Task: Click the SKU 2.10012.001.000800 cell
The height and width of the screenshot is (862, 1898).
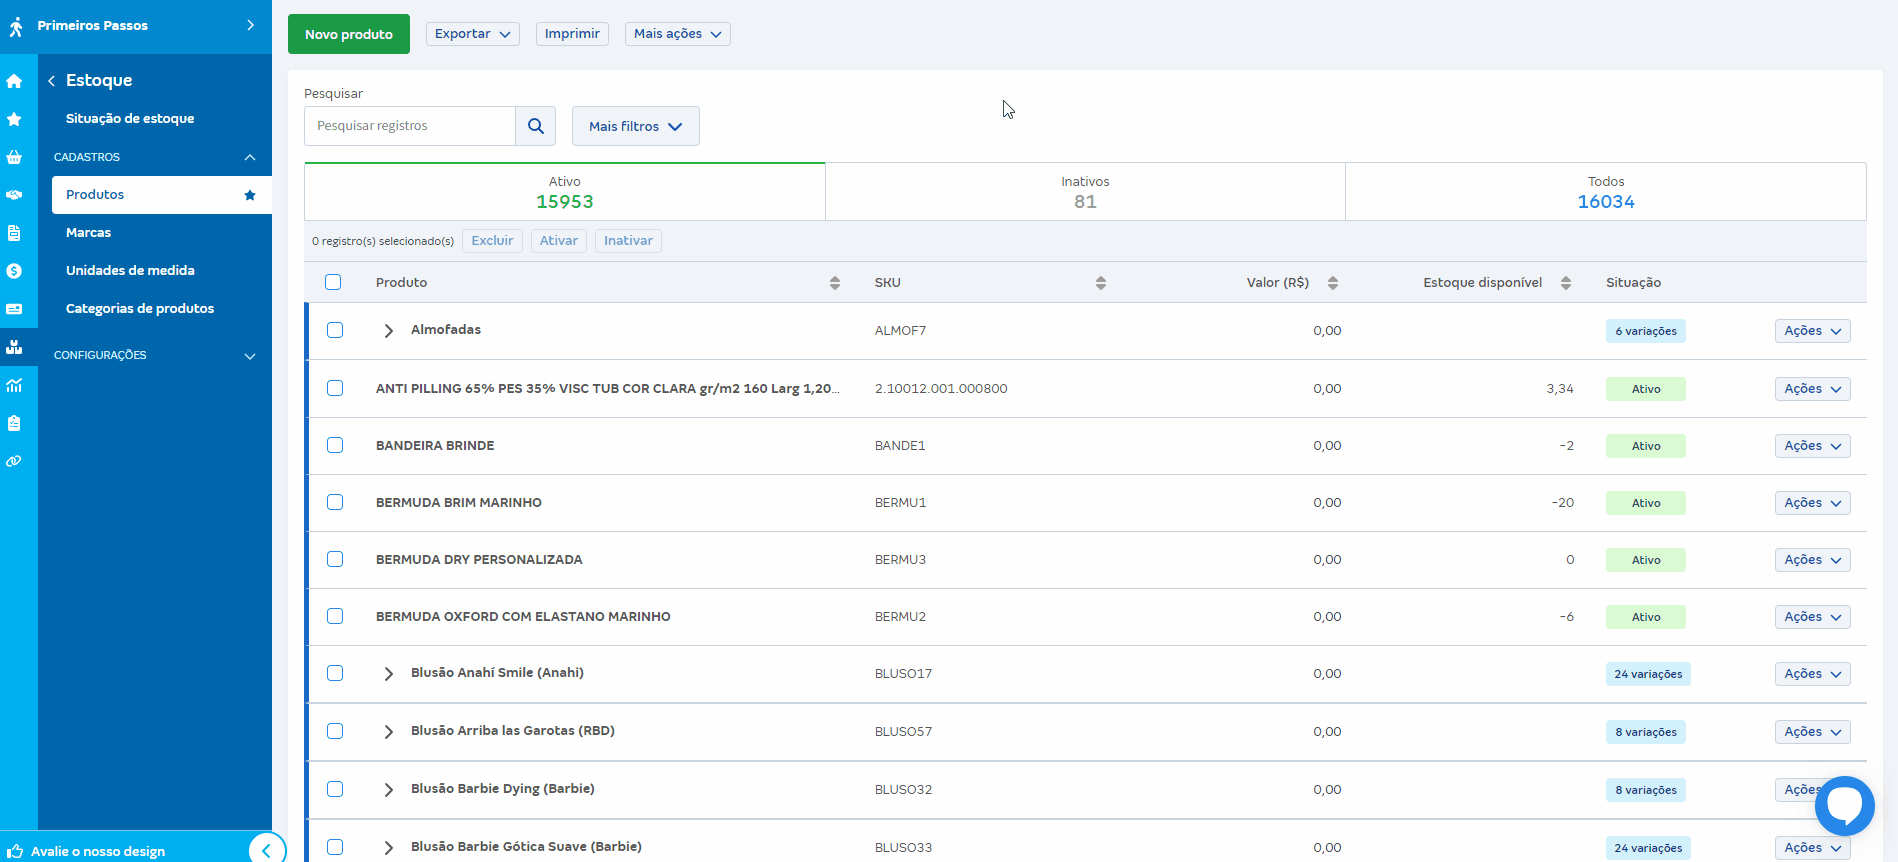Action: click(941, 388)
